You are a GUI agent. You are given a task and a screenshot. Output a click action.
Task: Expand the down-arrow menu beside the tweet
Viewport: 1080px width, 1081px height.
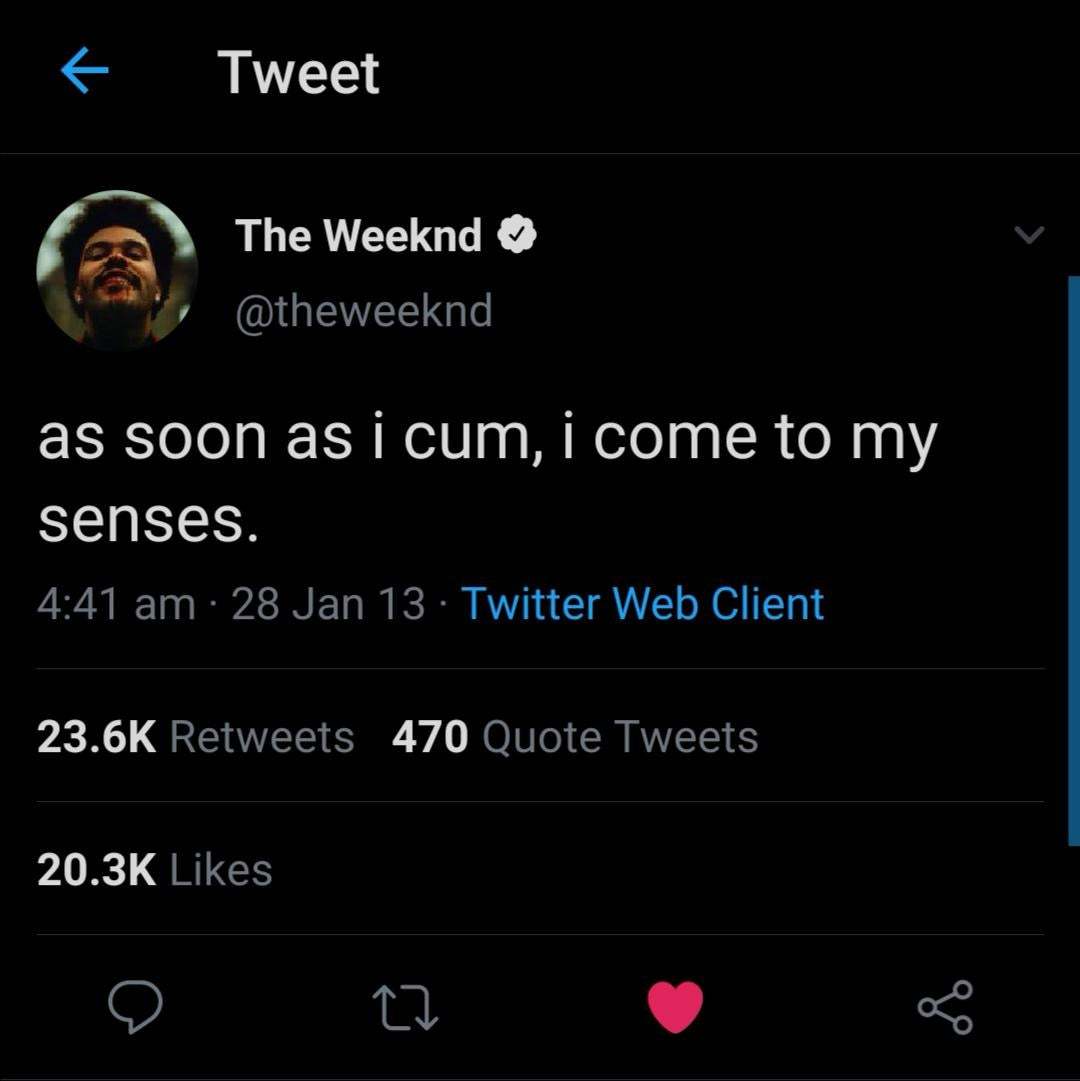tap(1029, 236)
